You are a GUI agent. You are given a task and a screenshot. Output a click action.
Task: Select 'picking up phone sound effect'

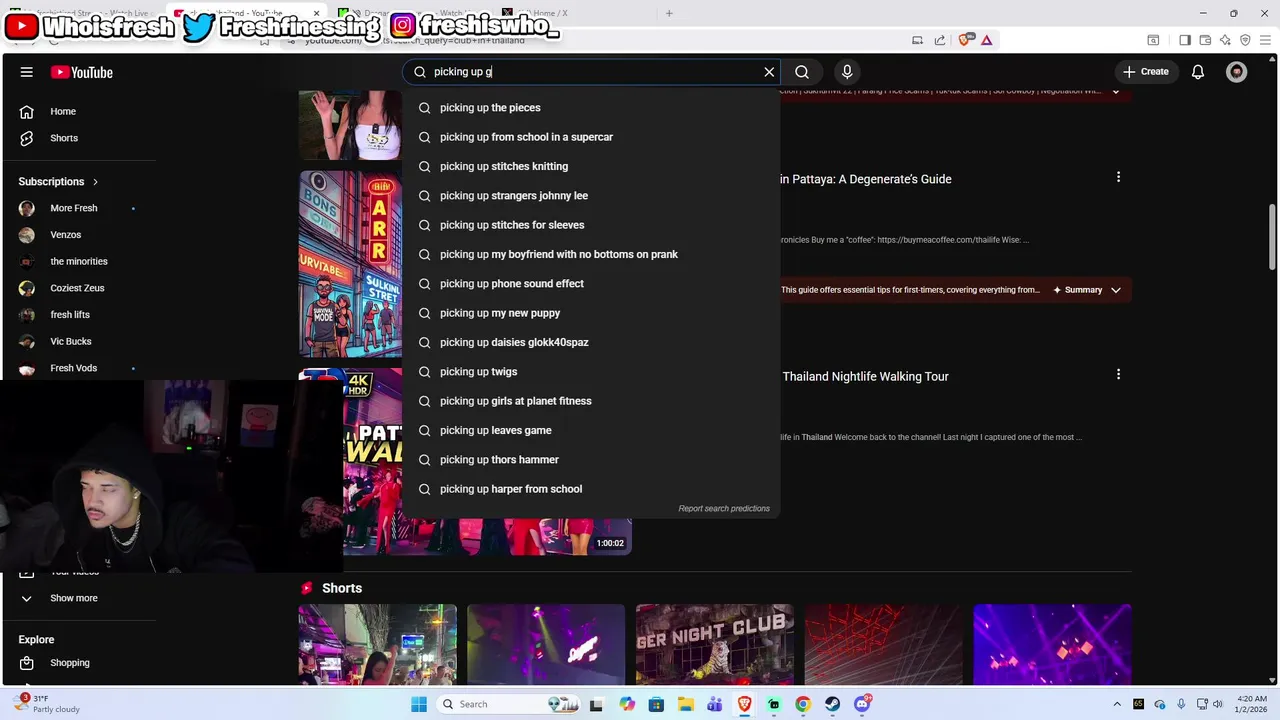click(591, 284)
